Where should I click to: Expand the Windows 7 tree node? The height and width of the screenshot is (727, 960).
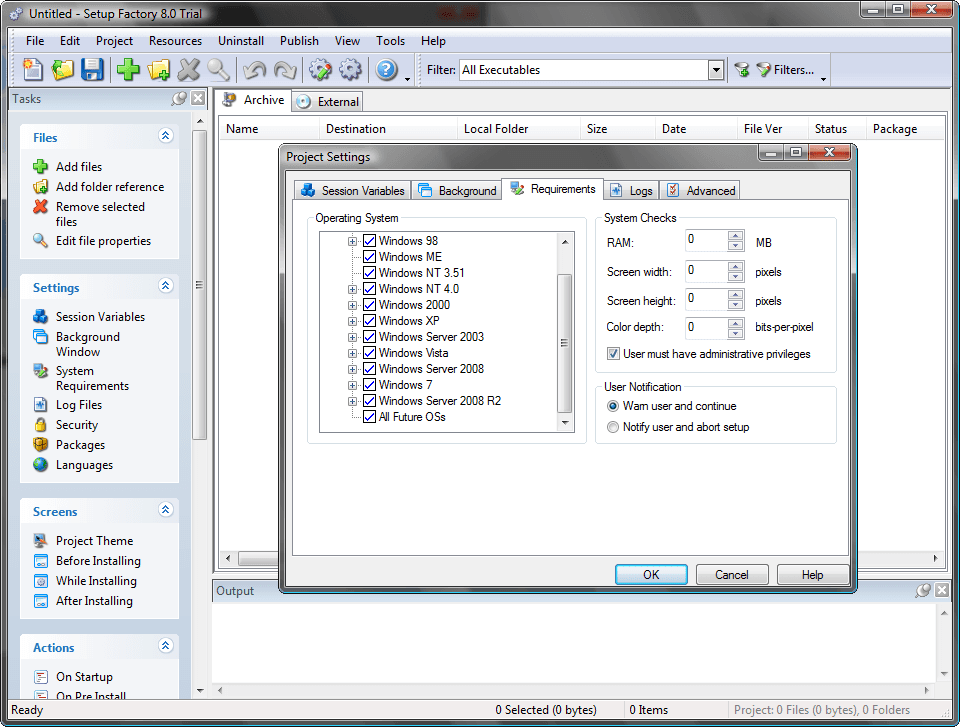[353, 385]
